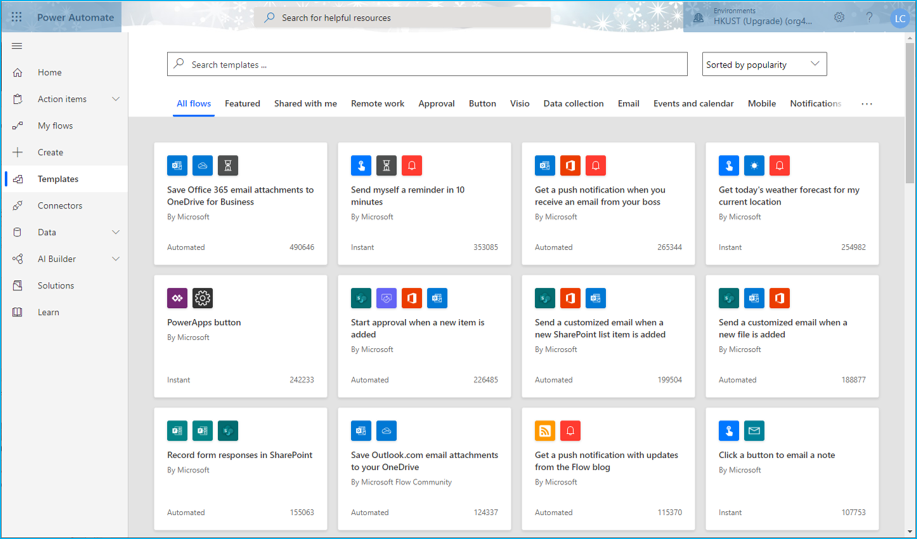
Task: Click the AI Builder icon
Action: pyautogui.click(x=18, y=258)
